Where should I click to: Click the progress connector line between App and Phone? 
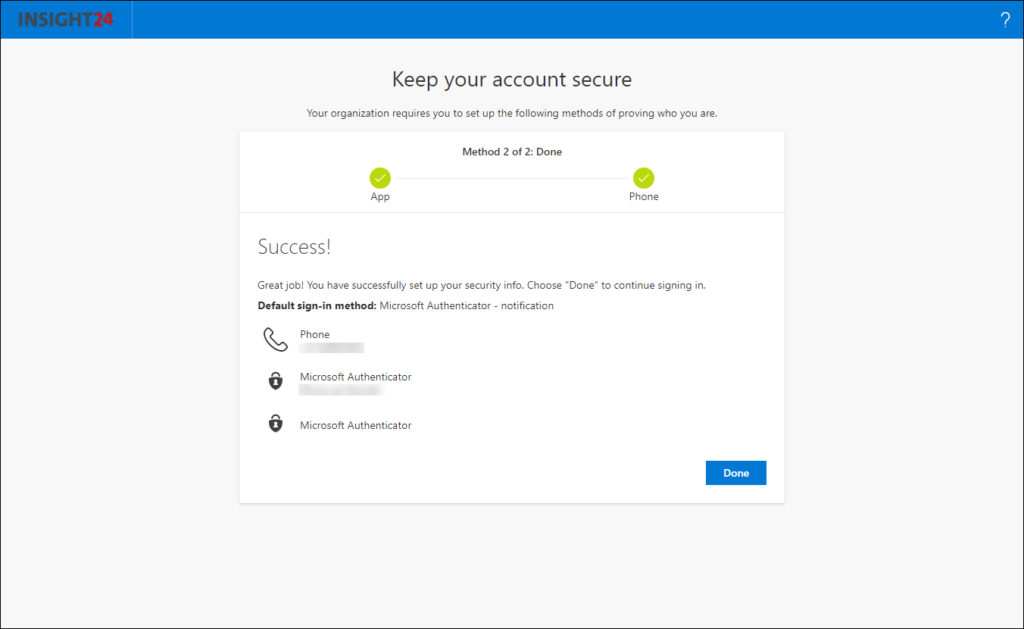click(511, 178)
